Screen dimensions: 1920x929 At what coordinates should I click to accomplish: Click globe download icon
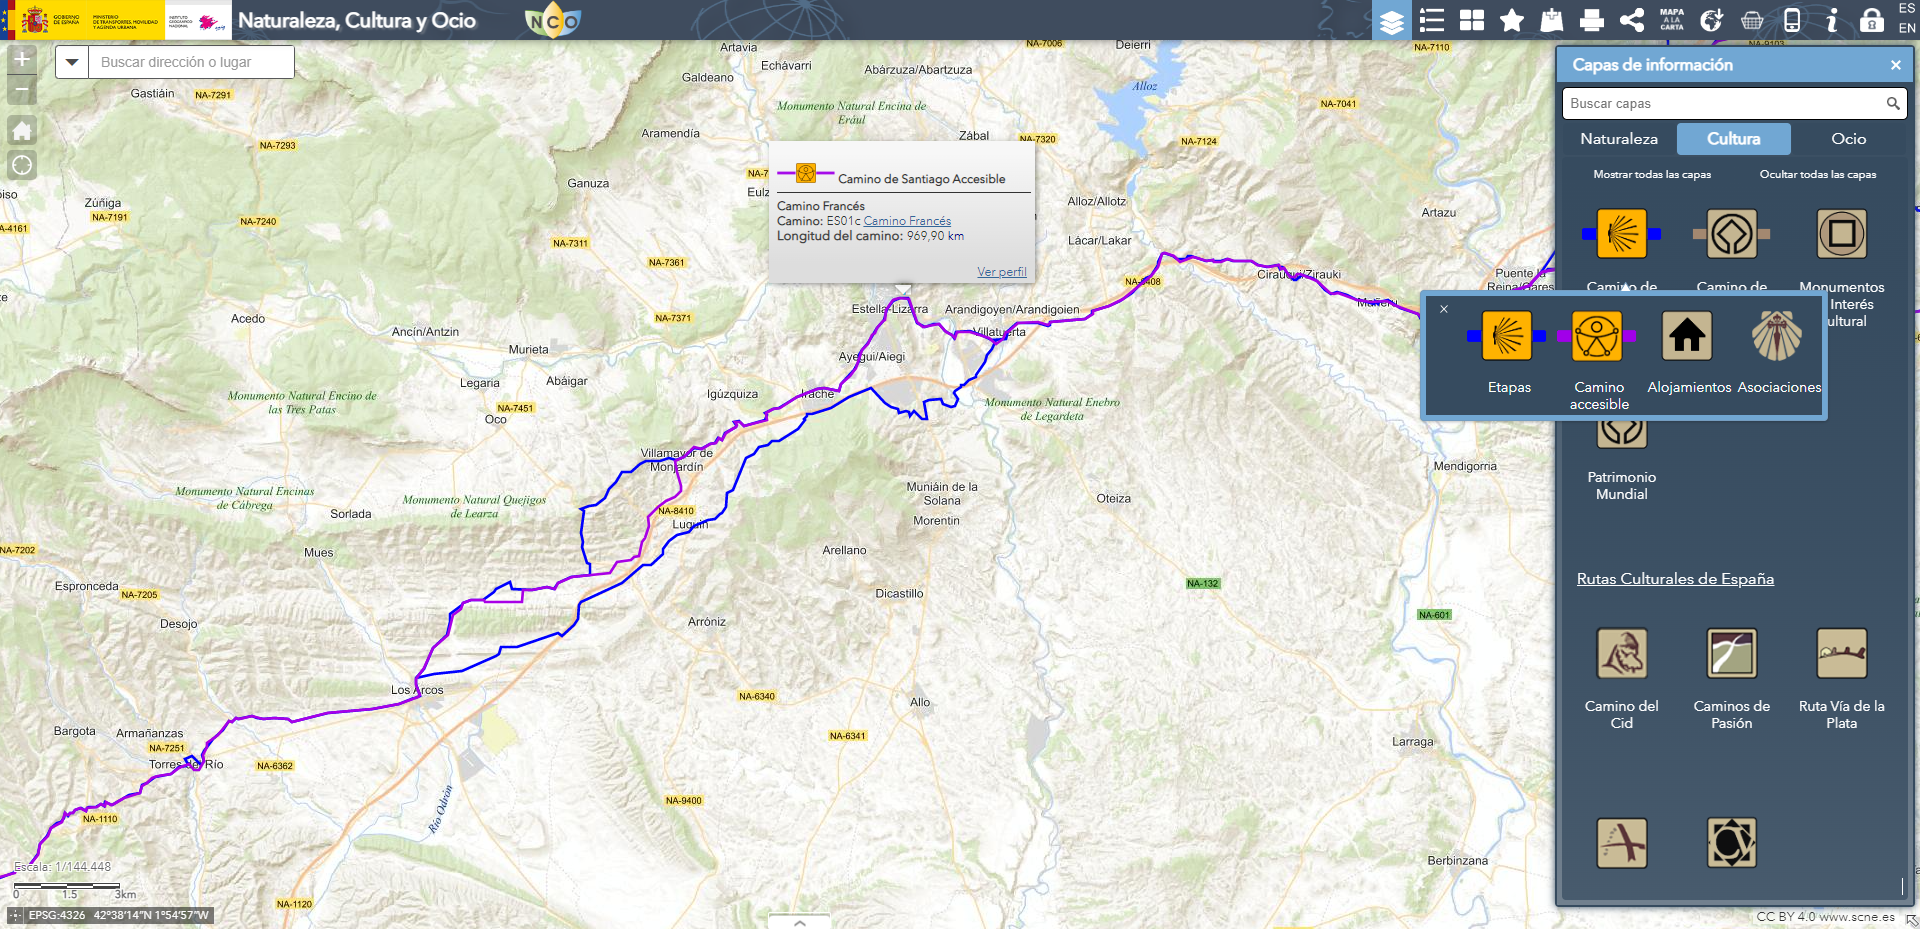[1712, 21]
